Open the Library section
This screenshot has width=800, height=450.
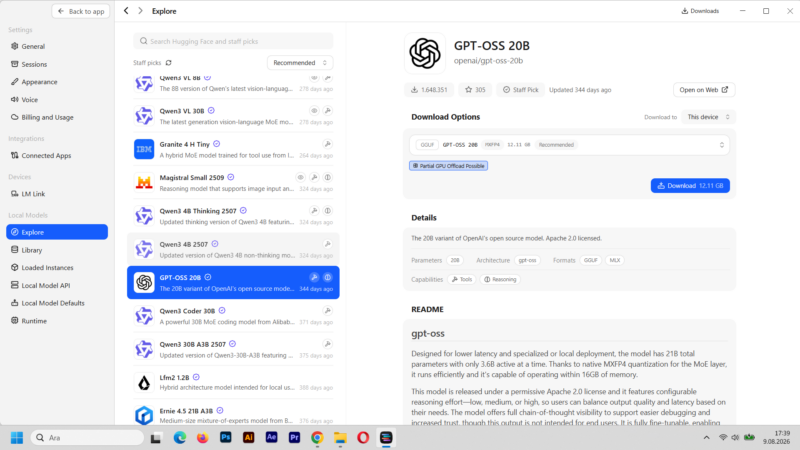57,250
